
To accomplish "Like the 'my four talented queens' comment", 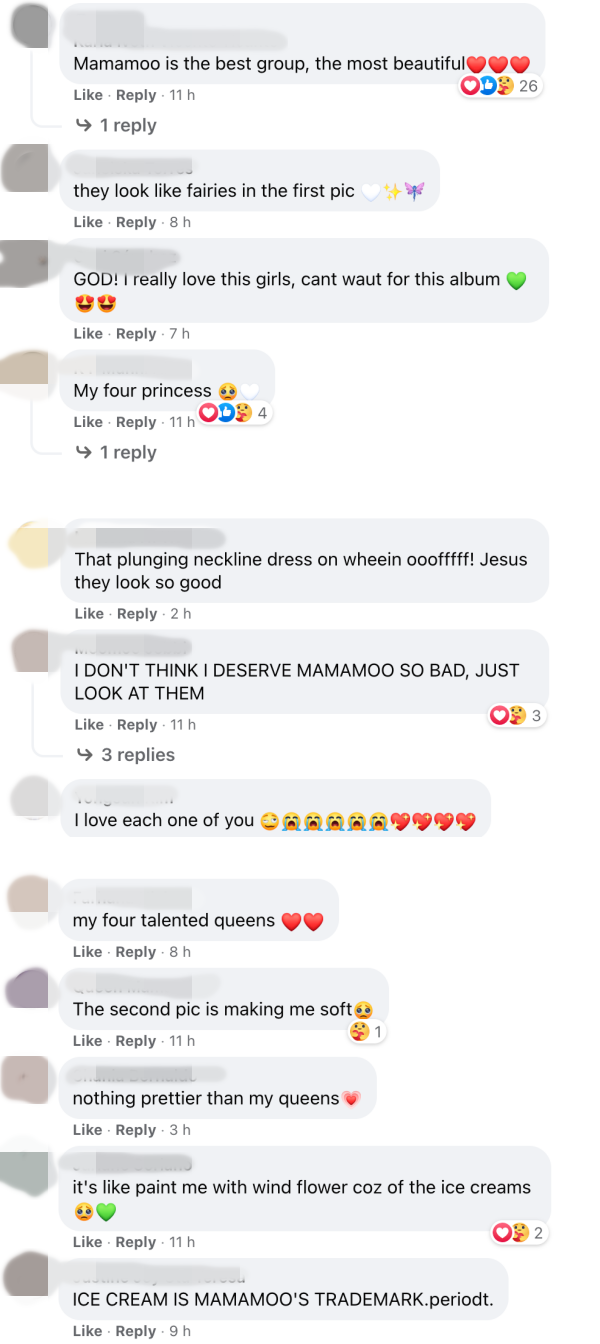I will click(x=88, y=952).
